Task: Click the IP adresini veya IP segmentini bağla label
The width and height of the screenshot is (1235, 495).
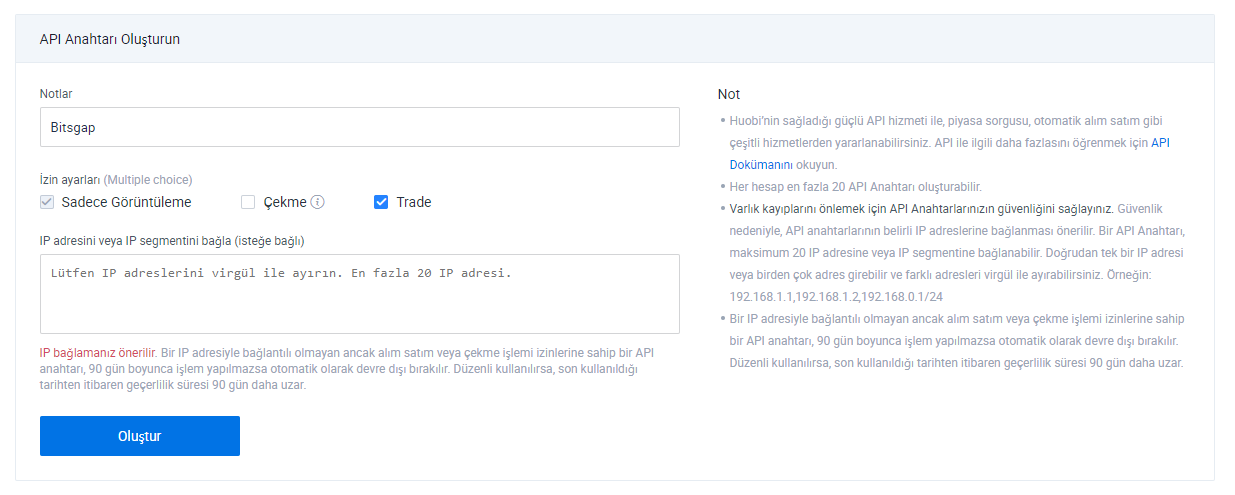Action: click(x=172, y=241)
